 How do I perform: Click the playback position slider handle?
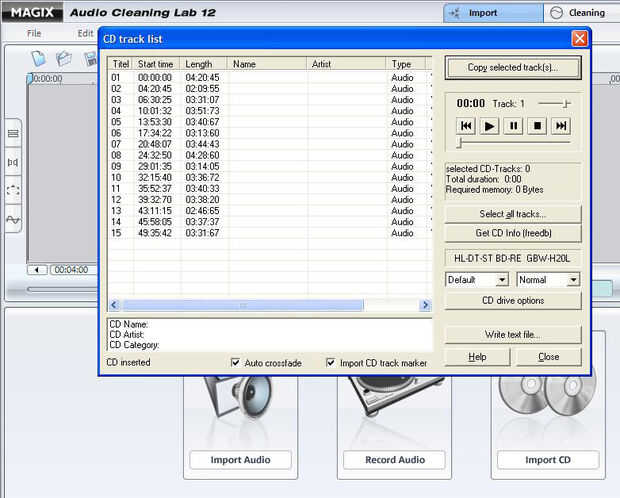tap(459, 143)
